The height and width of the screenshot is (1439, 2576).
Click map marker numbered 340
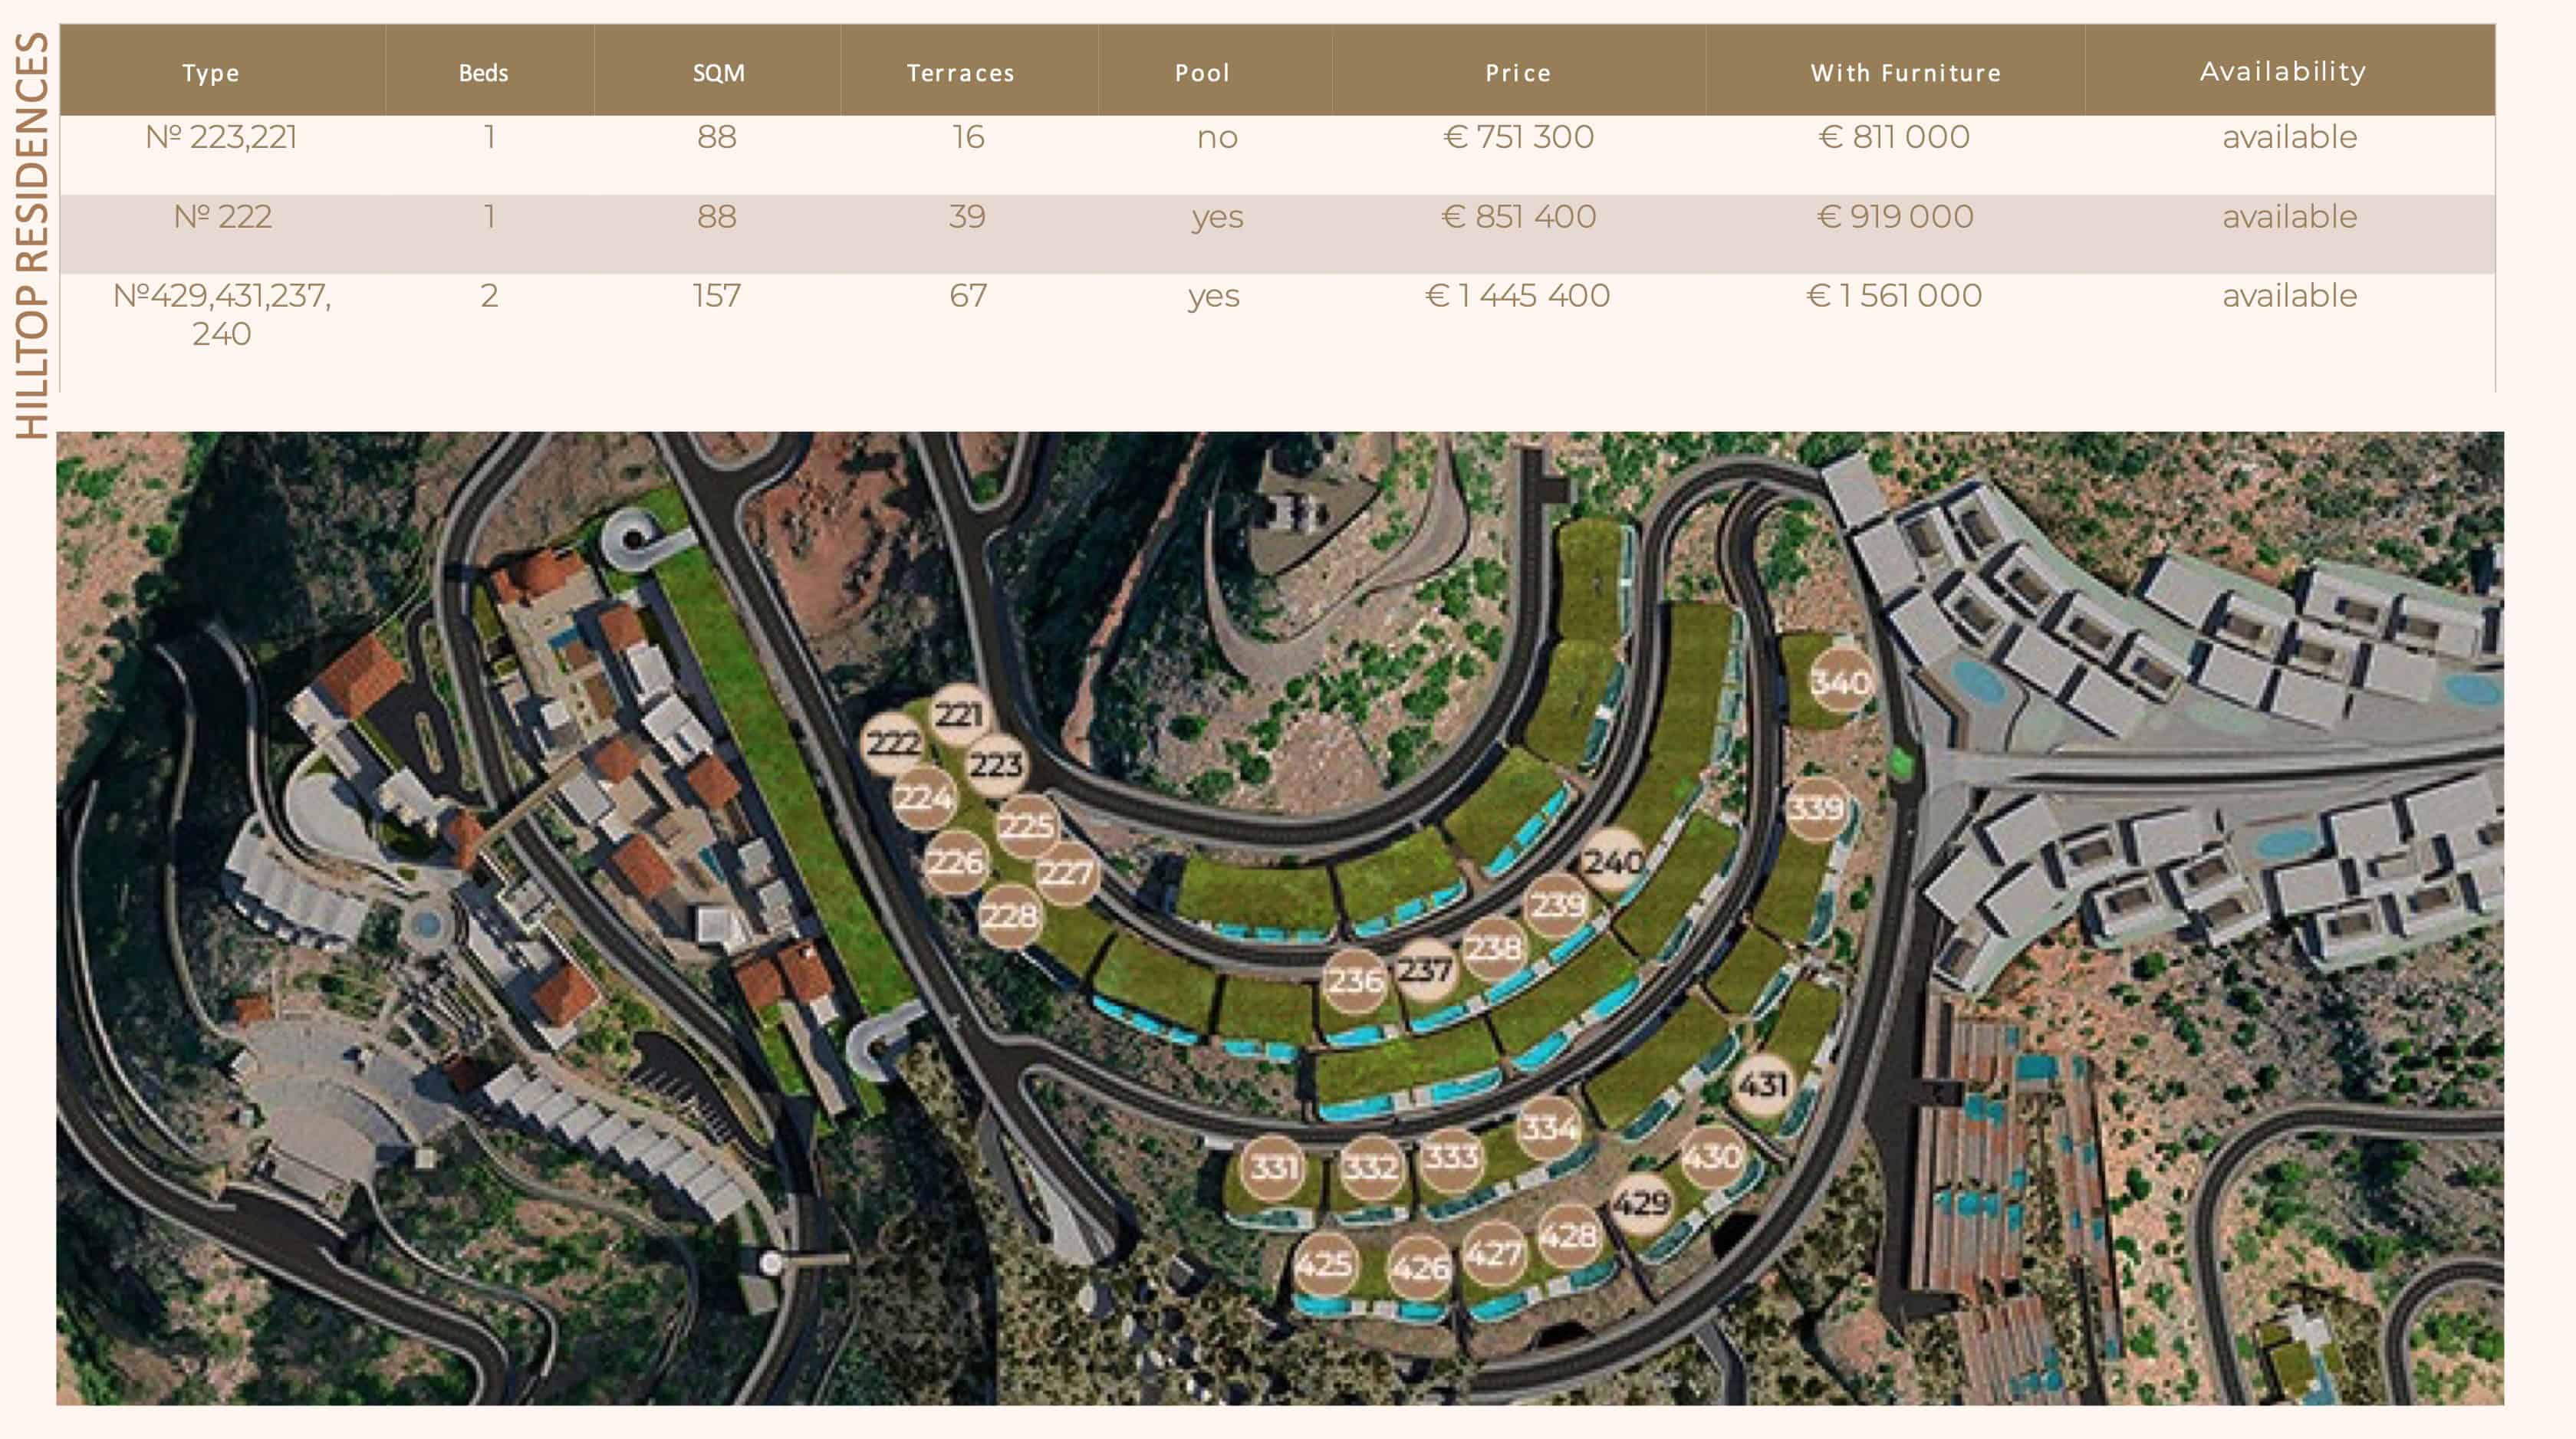[1839, 682]
